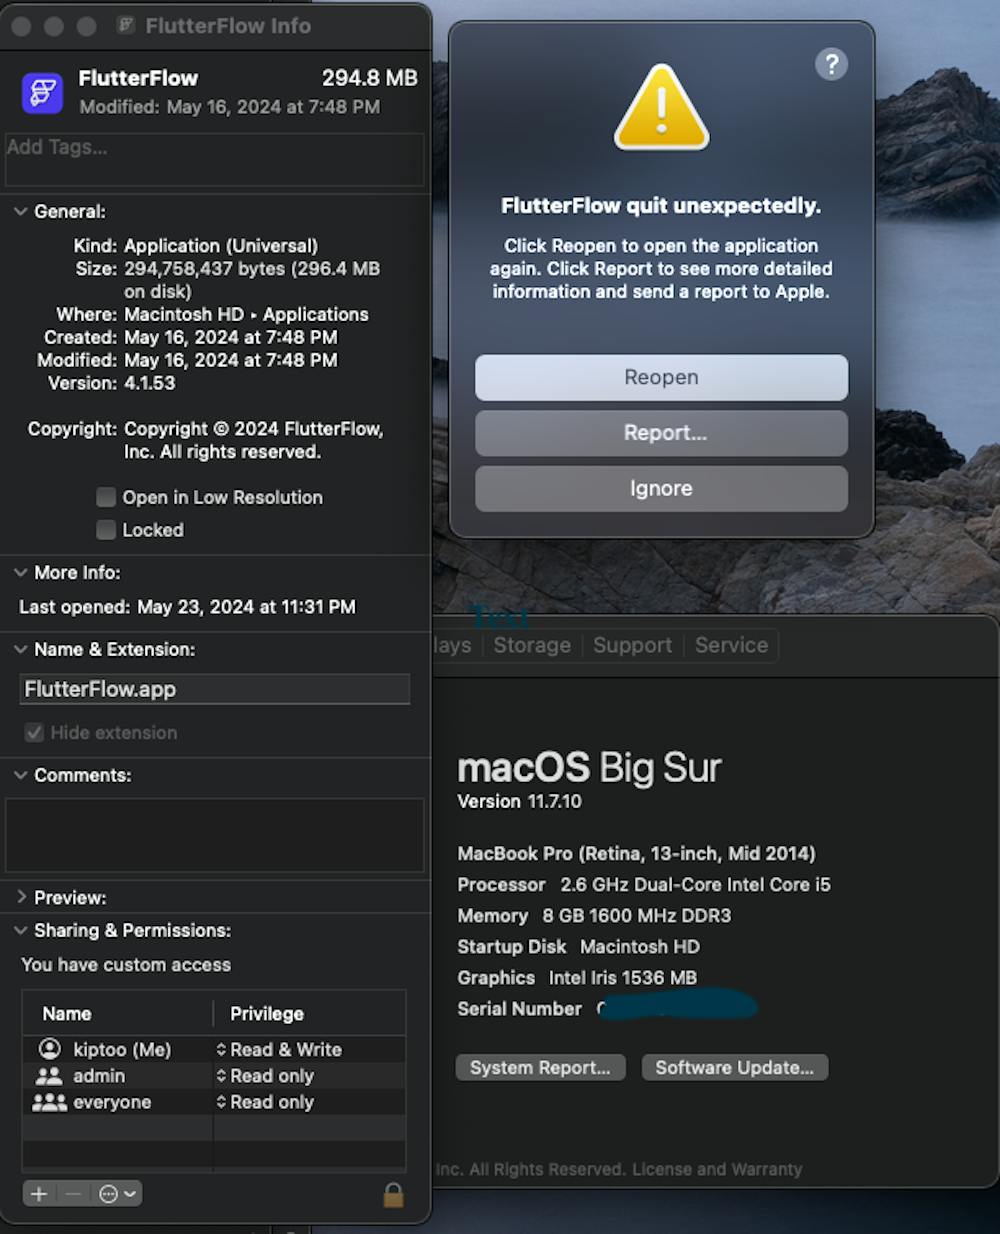The image size is (1000, 1234).
Task: Add a permission entry with plus button
Action: coord(39,1193)
